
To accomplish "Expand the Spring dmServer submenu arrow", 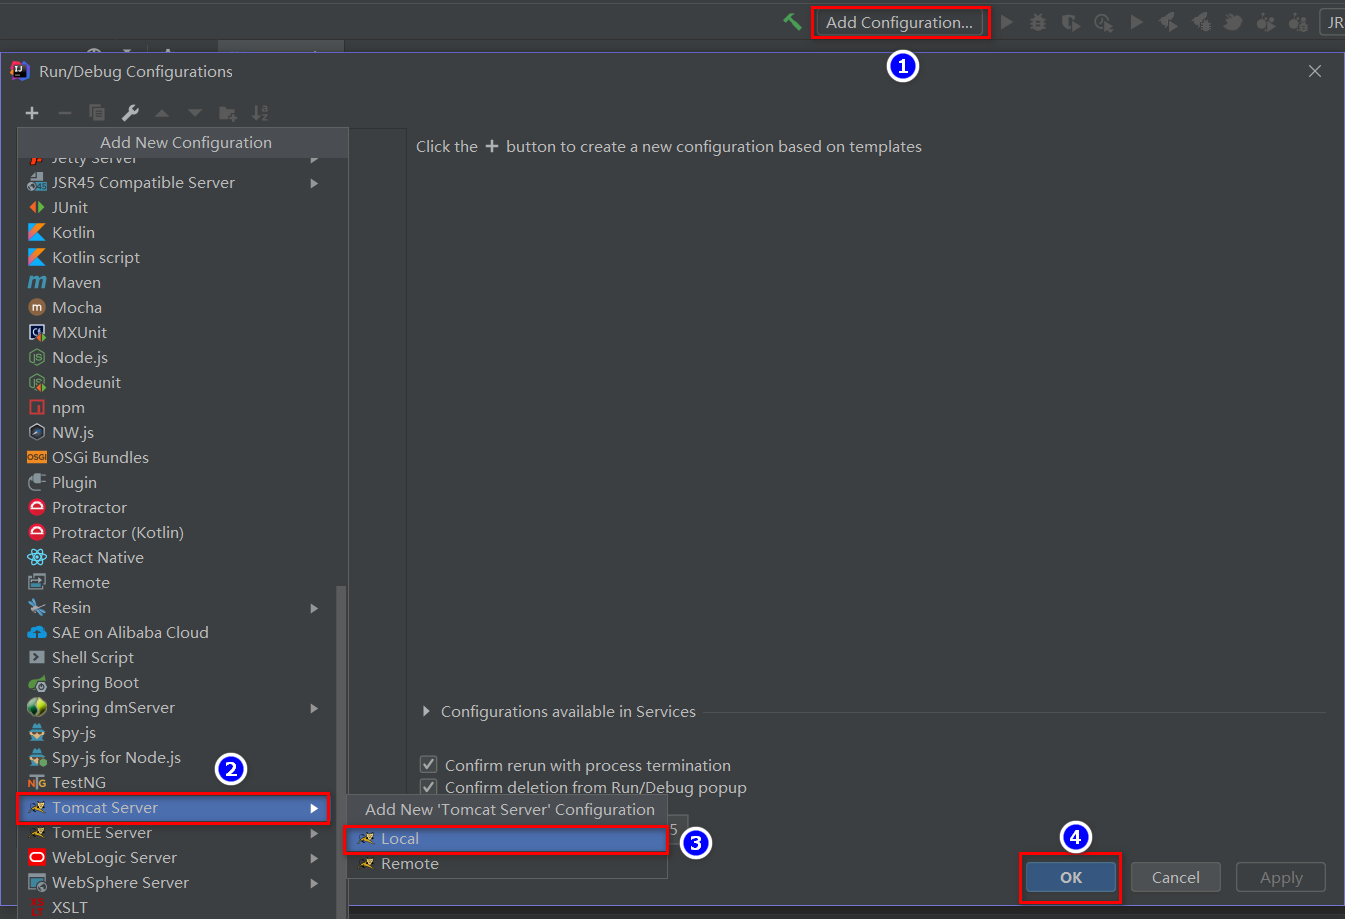I will 314,708.
